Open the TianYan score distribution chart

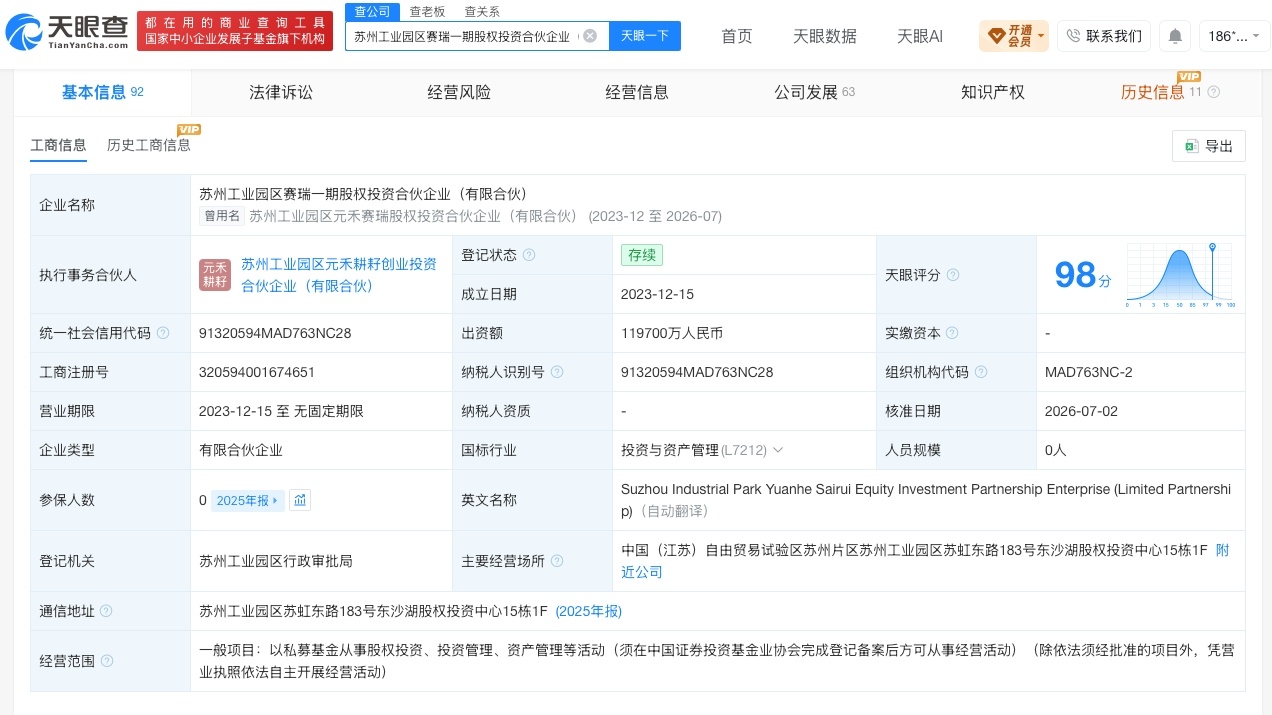point(1181,275)
